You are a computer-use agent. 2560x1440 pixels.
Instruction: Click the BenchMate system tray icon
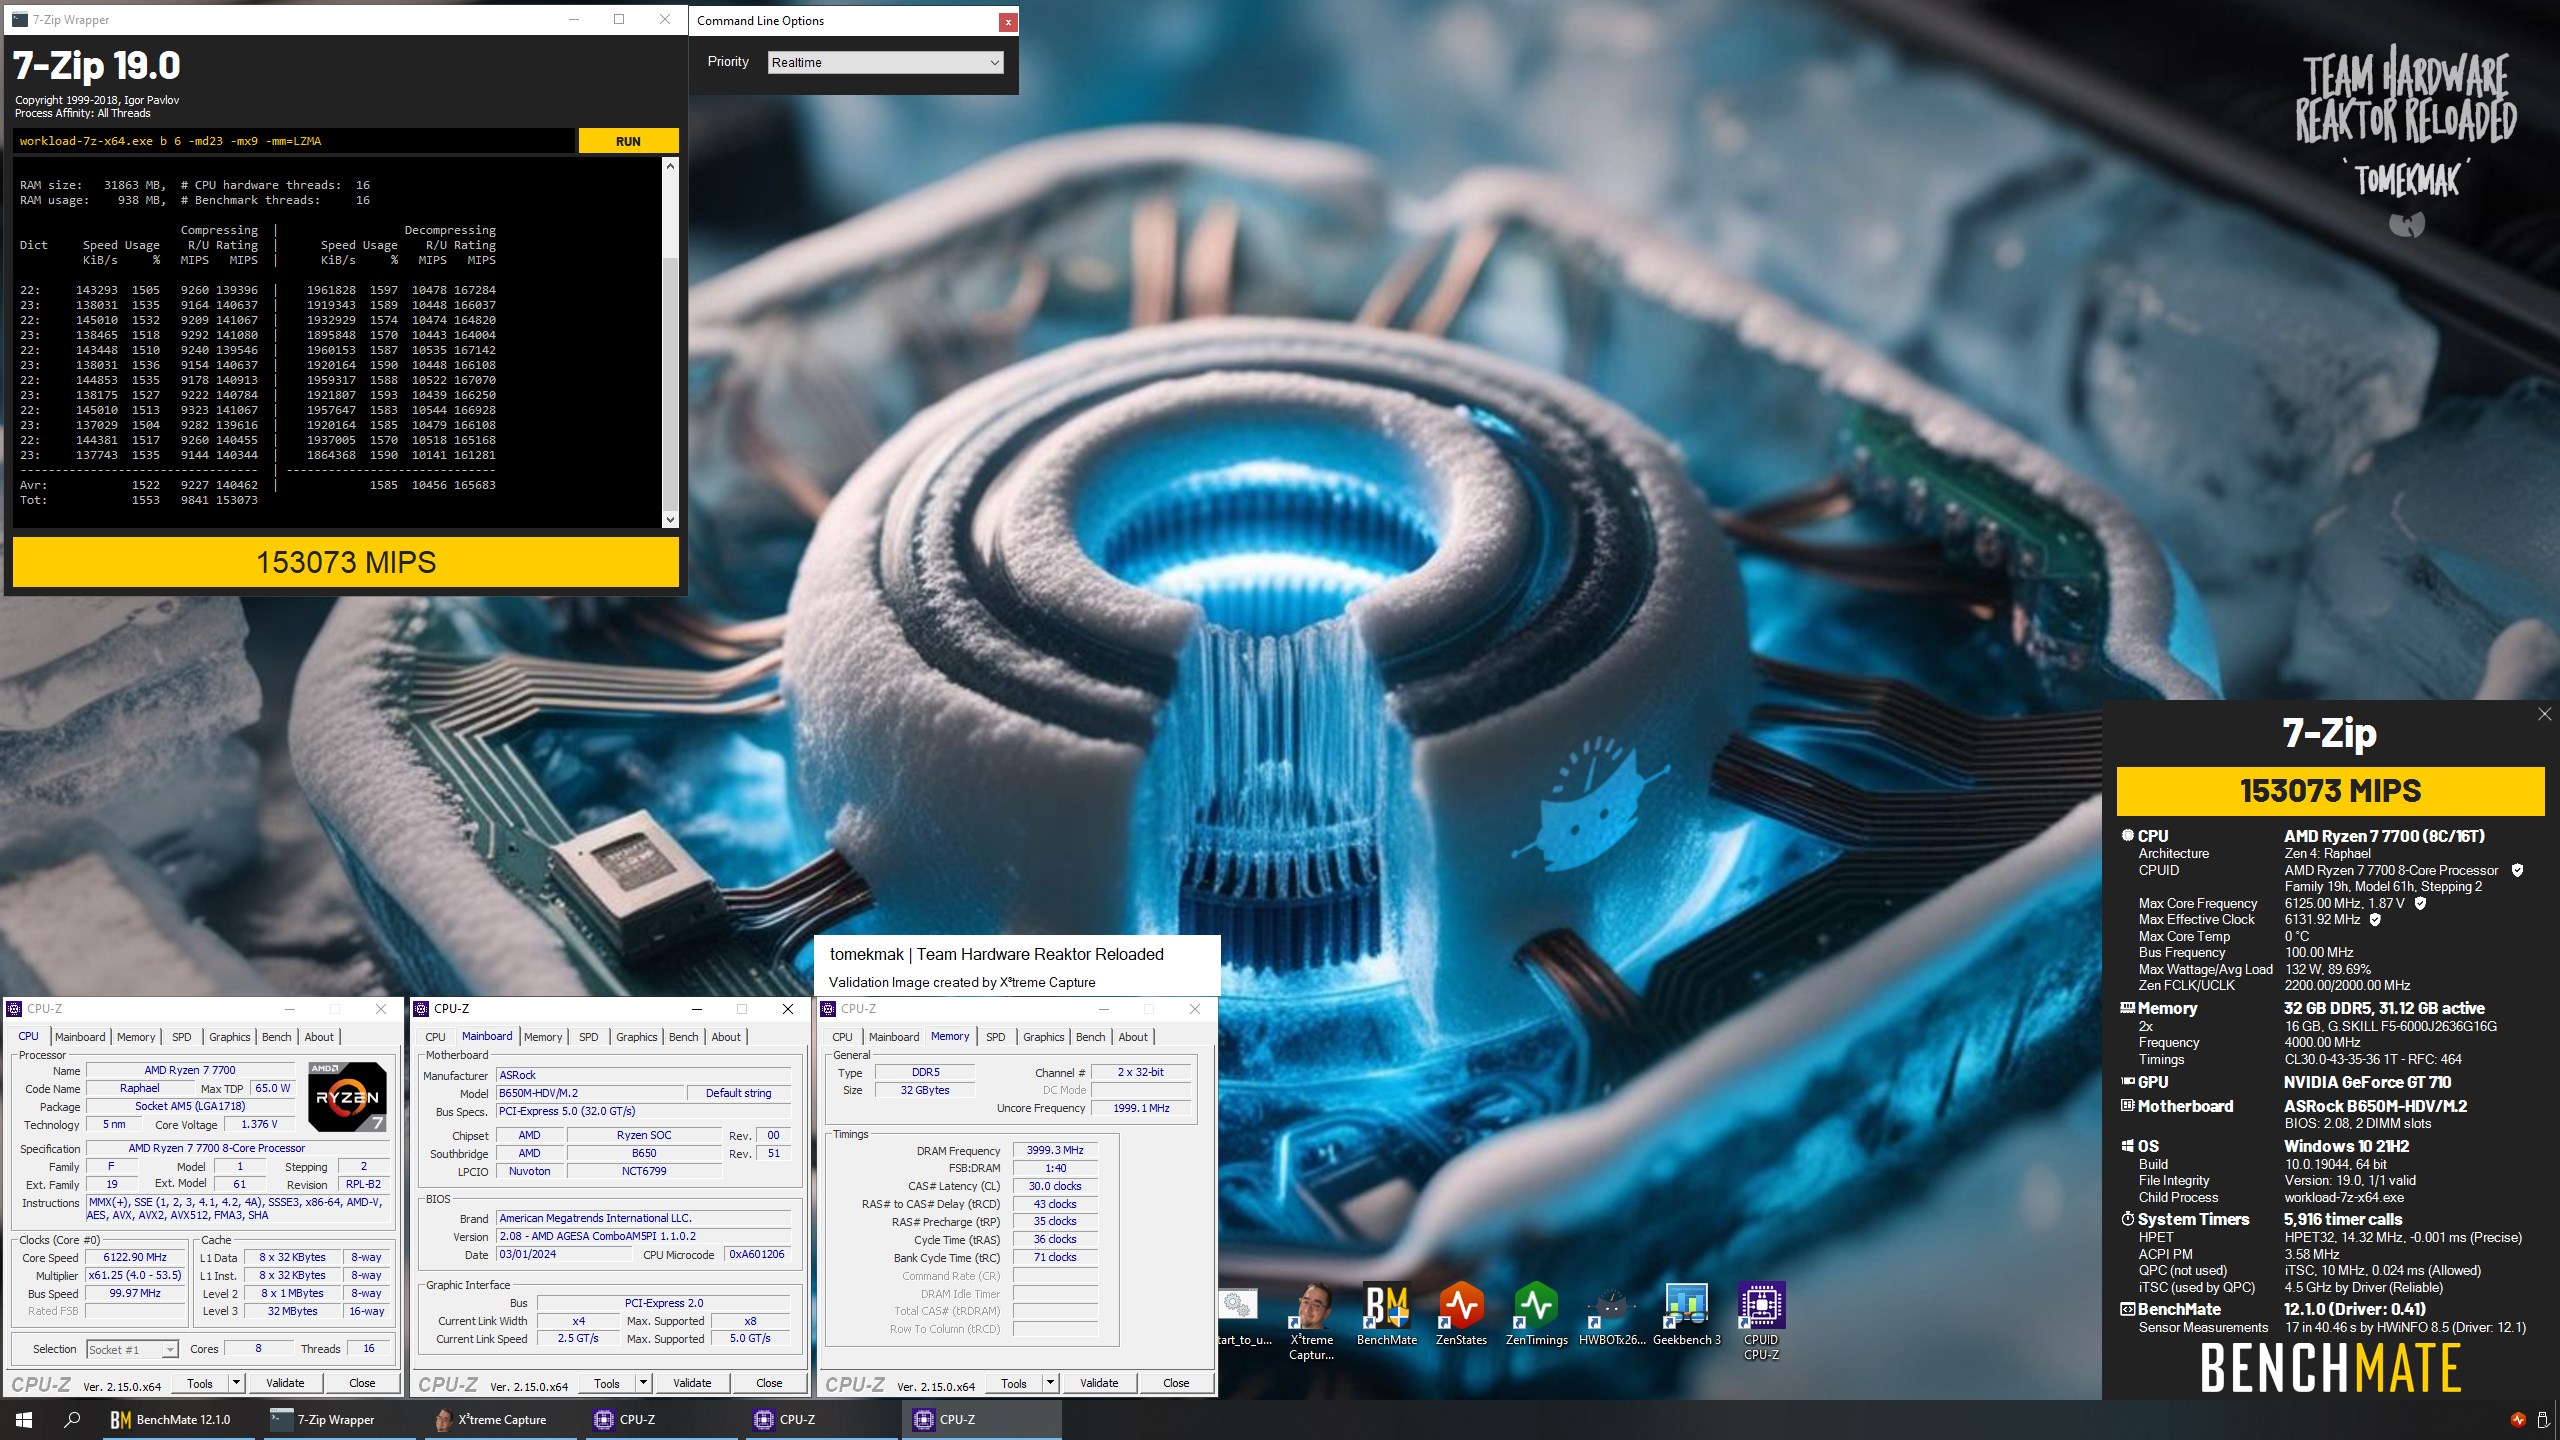(x=2518, y=1419)
